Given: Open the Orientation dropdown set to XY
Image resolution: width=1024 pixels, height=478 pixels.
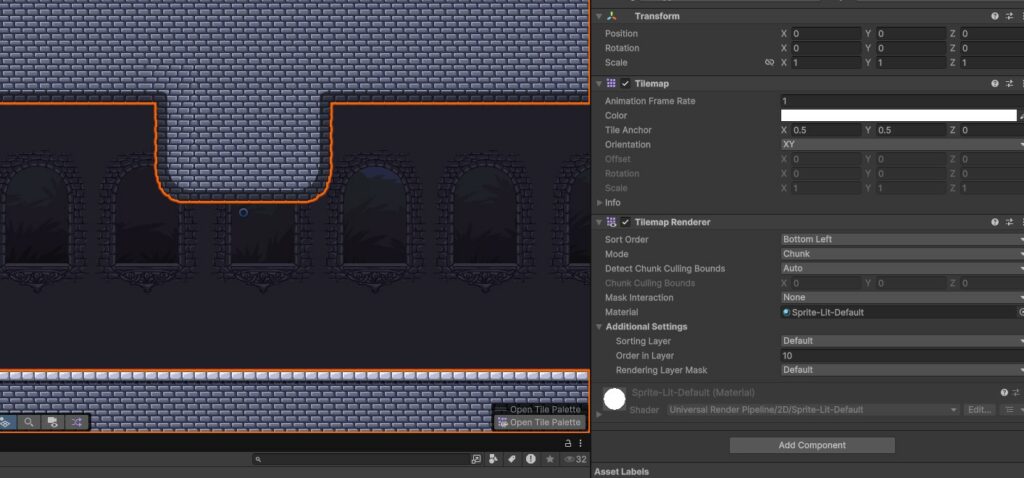Looking at the screenshot, I should point(903,144).
